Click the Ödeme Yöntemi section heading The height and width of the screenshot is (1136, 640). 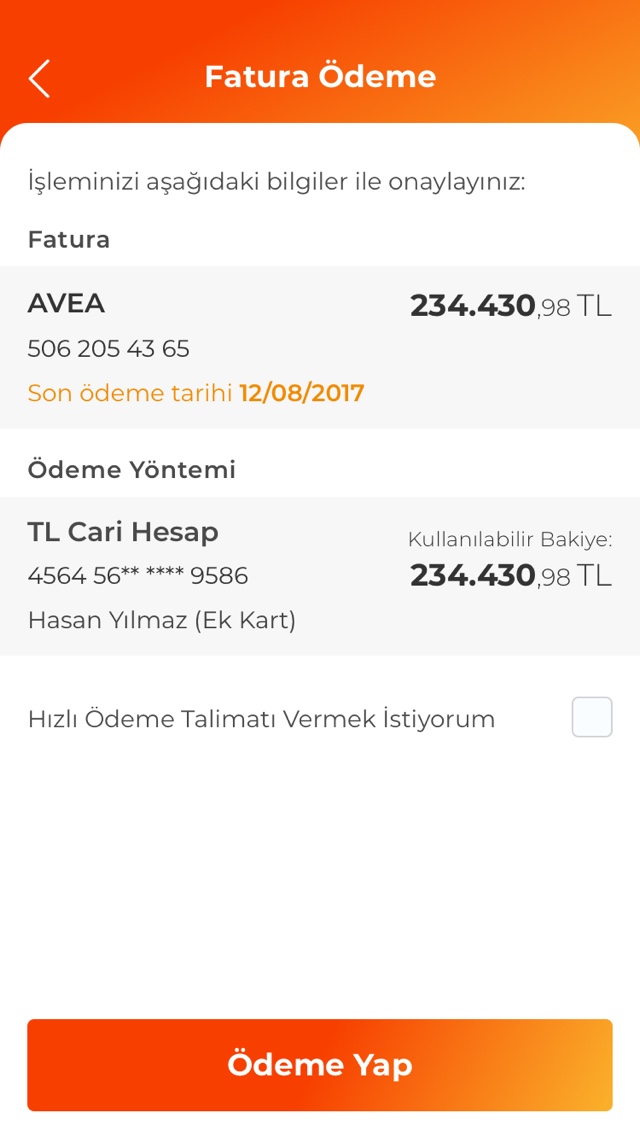132,470
